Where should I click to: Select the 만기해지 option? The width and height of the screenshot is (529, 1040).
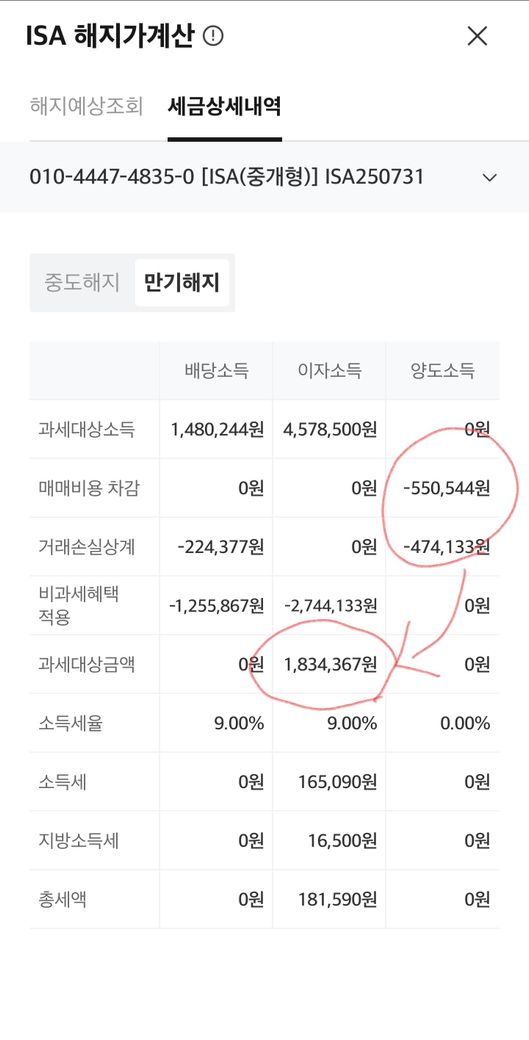pyautogui.click(x=182, y=283)
